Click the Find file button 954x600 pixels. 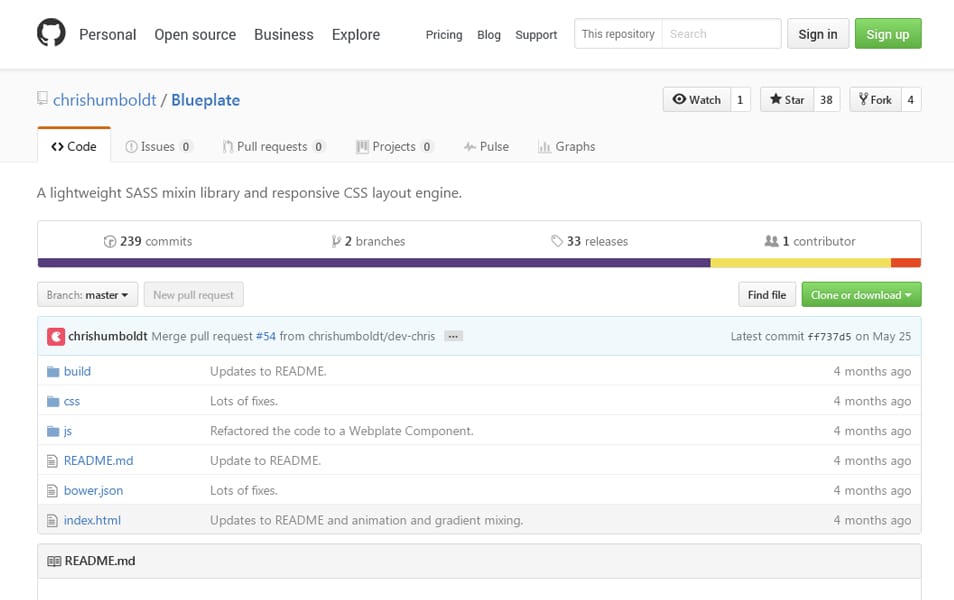pyautogui.click(x=767, y=295)
